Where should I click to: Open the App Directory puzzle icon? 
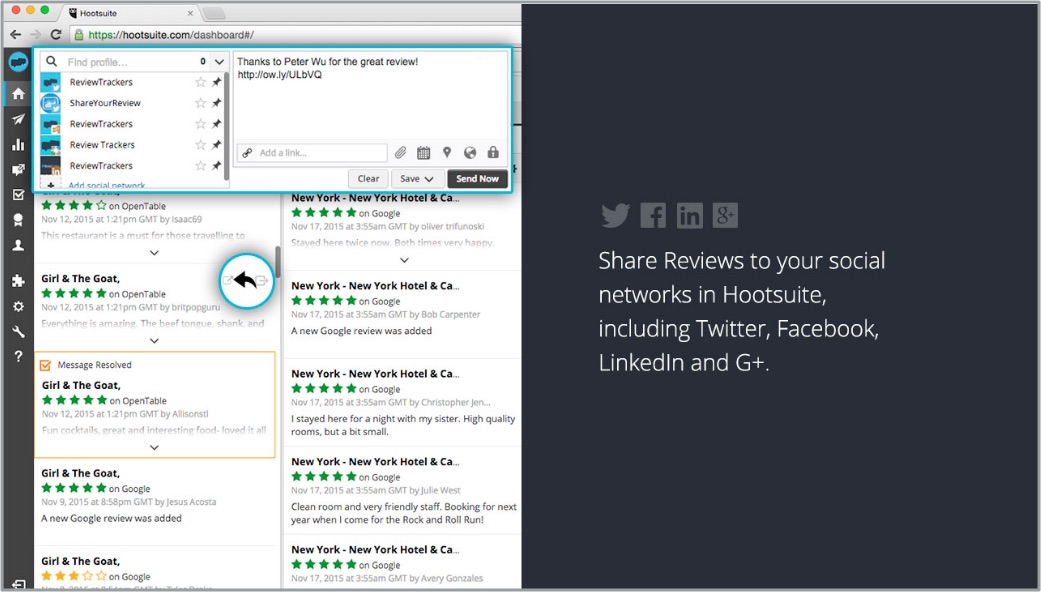point(18,281)
